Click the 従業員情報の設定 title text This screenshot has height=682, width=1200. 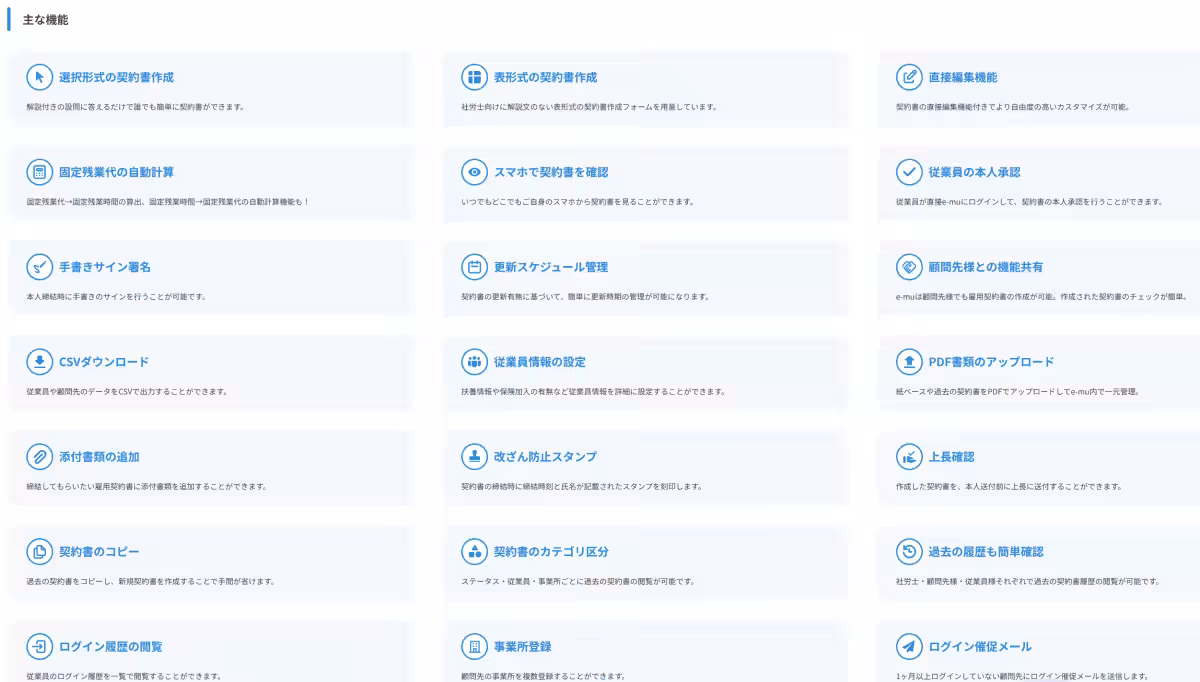click(540, 362)
